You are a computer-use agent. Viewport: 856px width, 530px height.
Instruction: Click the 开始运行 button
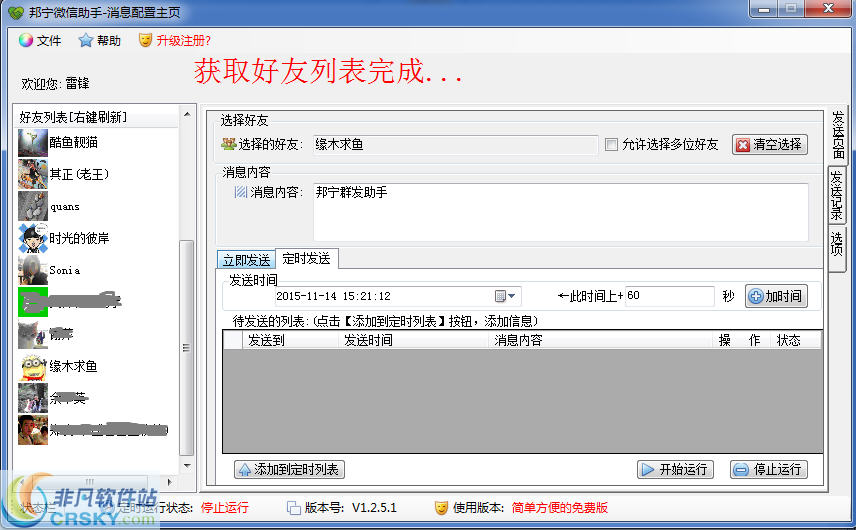coord(675,469)
